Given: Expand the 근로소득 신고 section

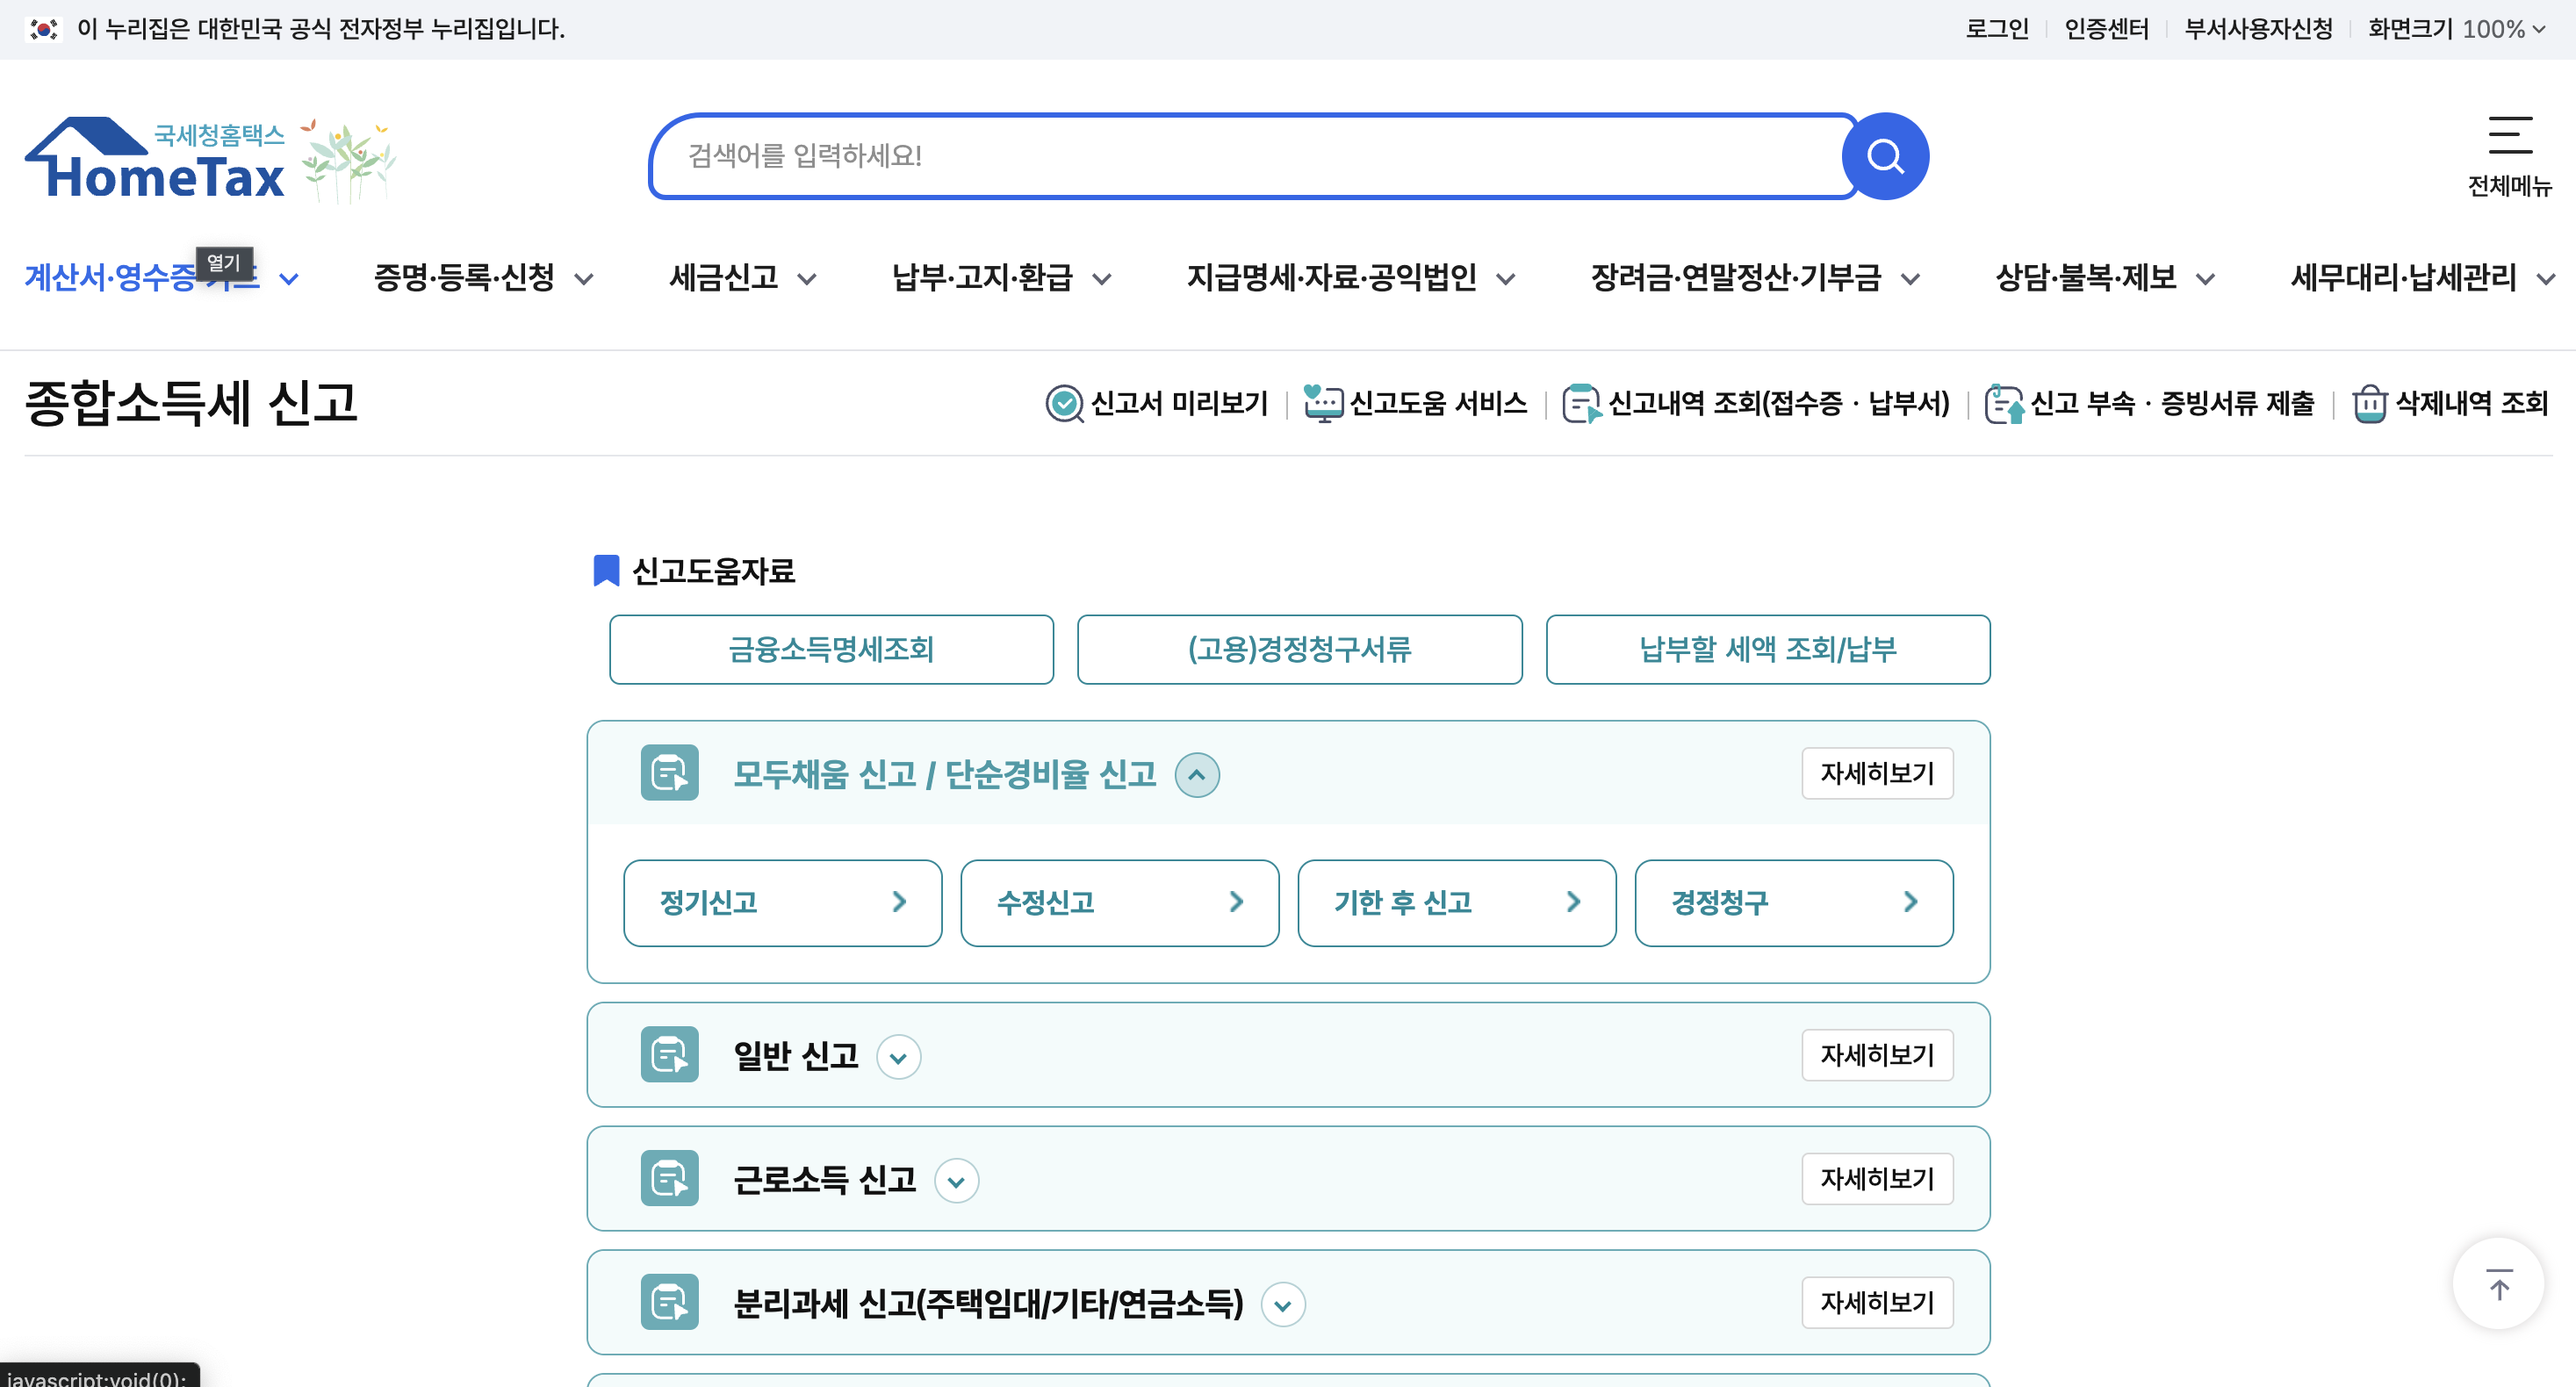Looking at the screenshot, I should [955, 1181].
